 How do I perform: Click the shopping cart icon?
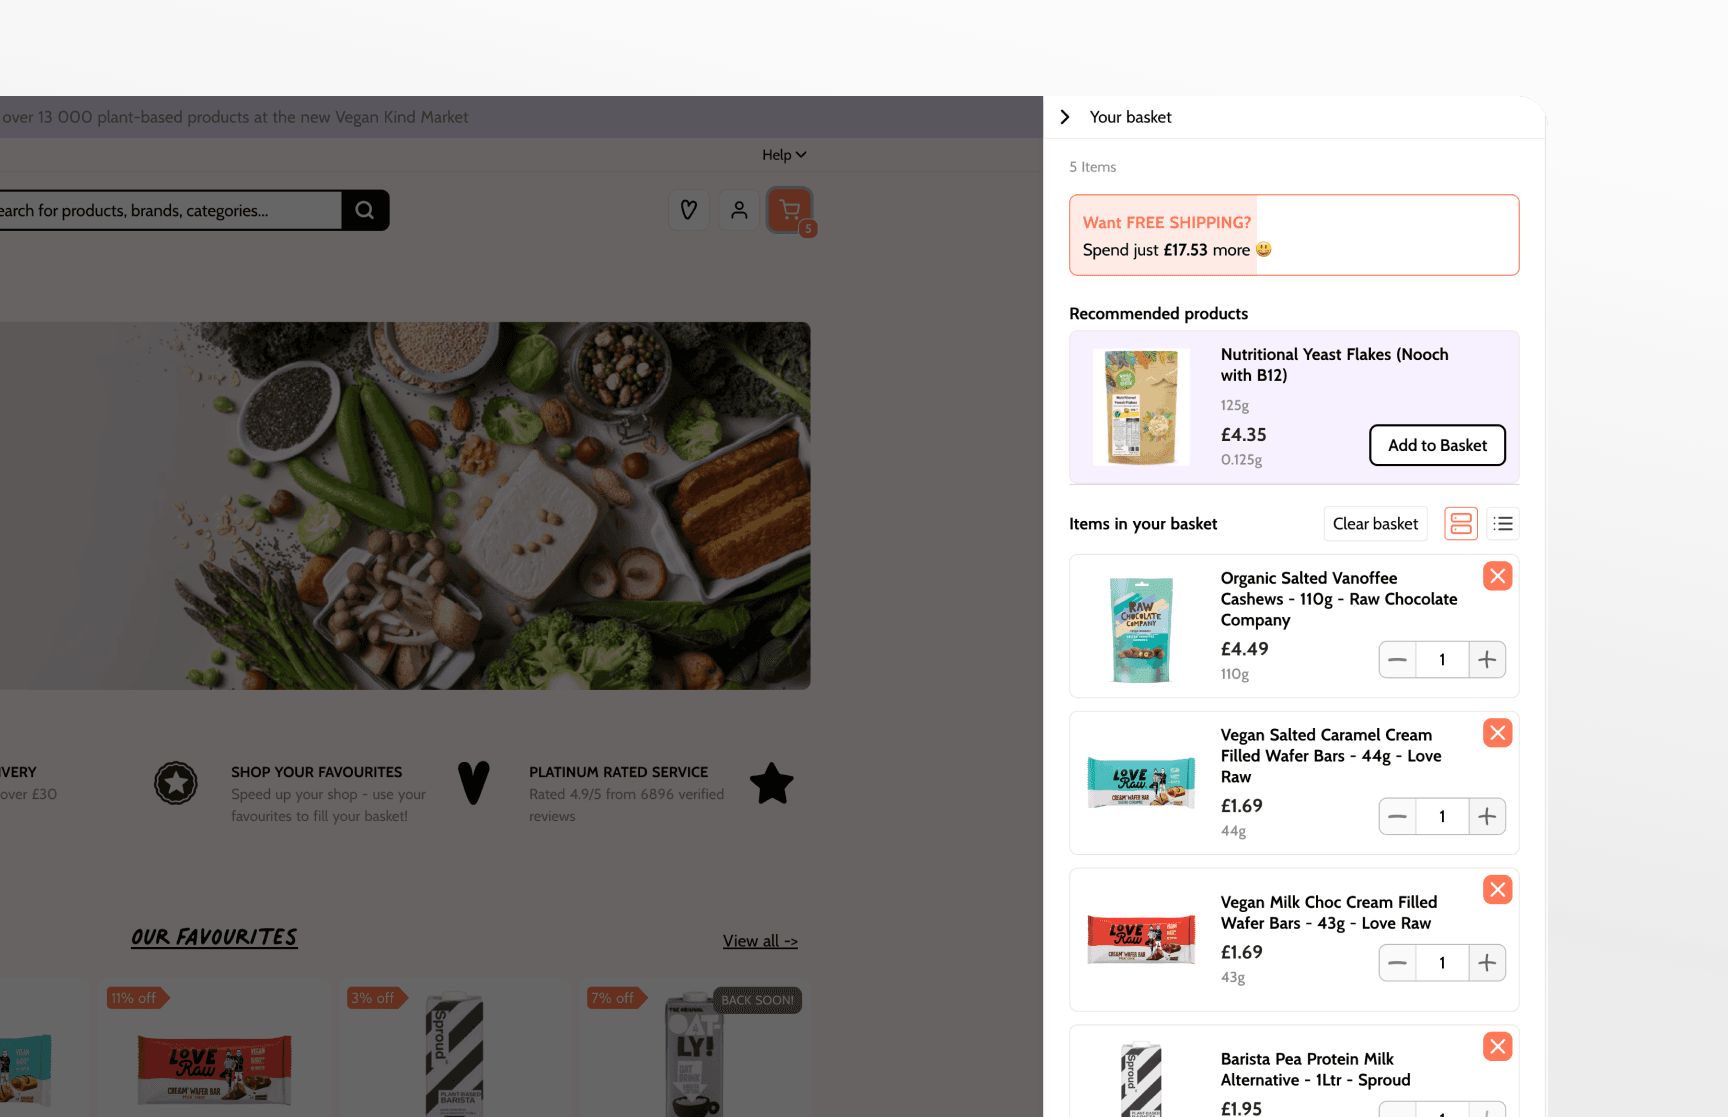[790, 210]
